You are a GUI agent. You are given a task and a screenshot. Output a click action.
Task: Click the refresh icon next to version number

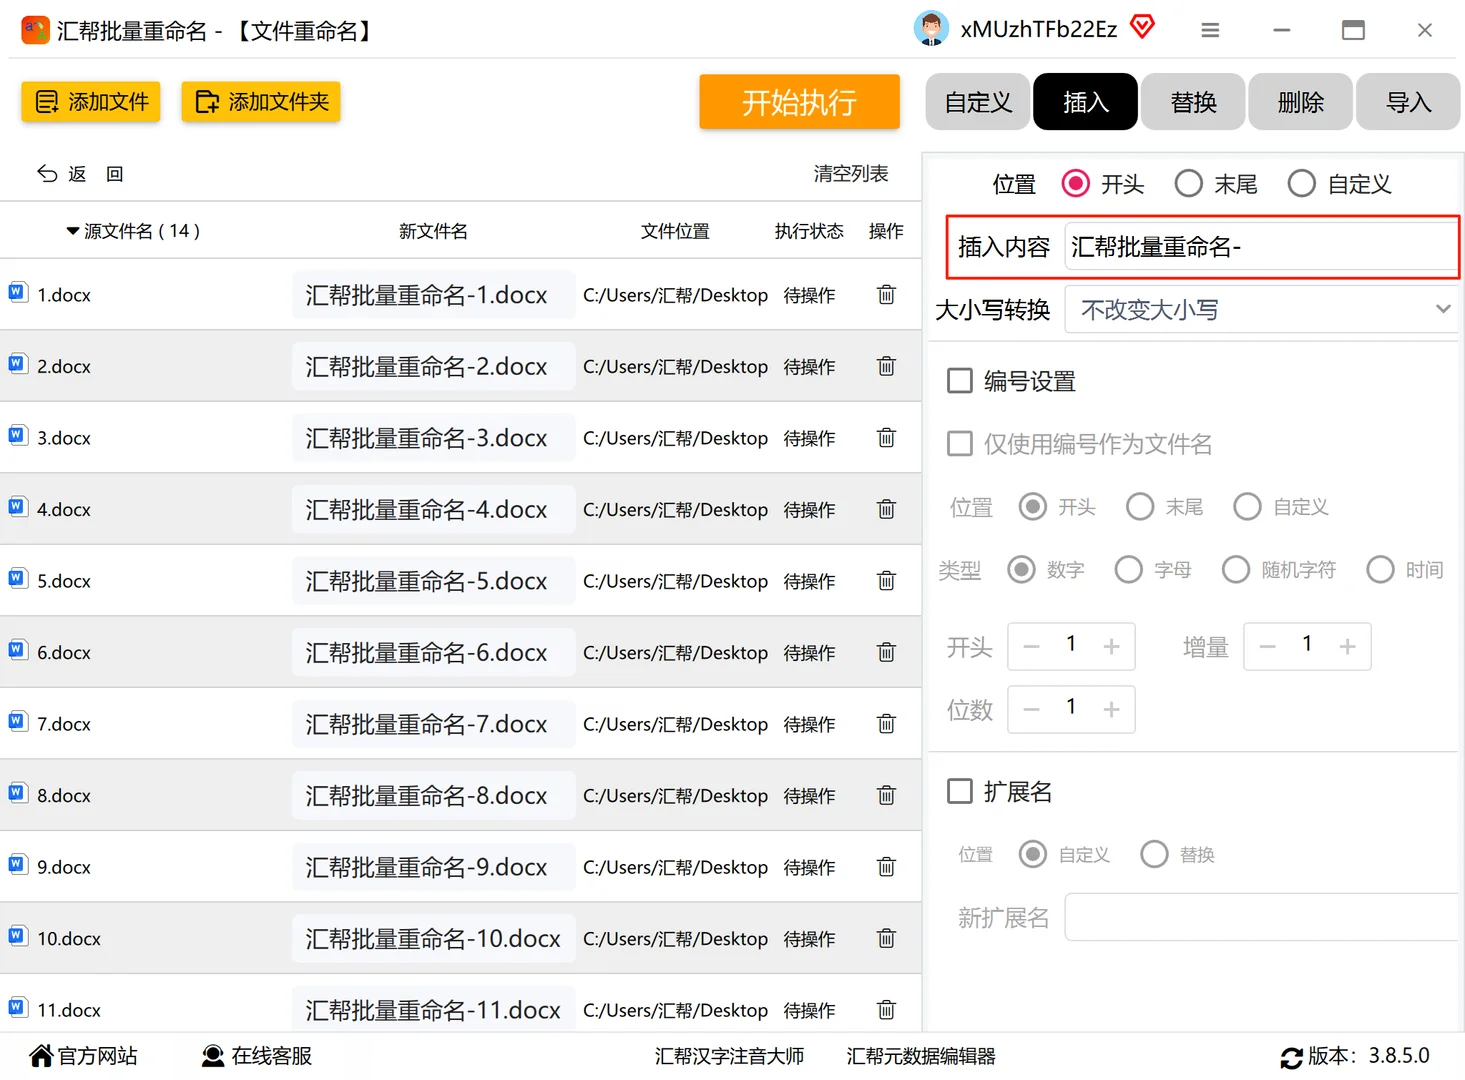[x=1291, y=1055]
